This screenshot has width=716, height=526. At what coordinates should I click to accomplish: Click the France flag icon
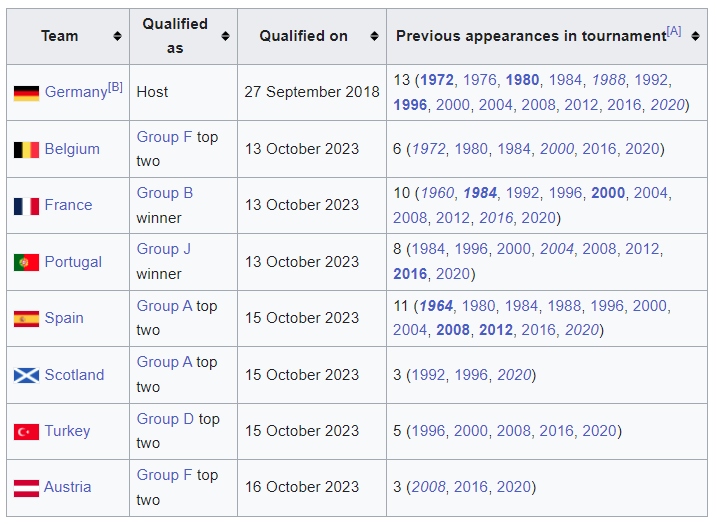[26, 206]
